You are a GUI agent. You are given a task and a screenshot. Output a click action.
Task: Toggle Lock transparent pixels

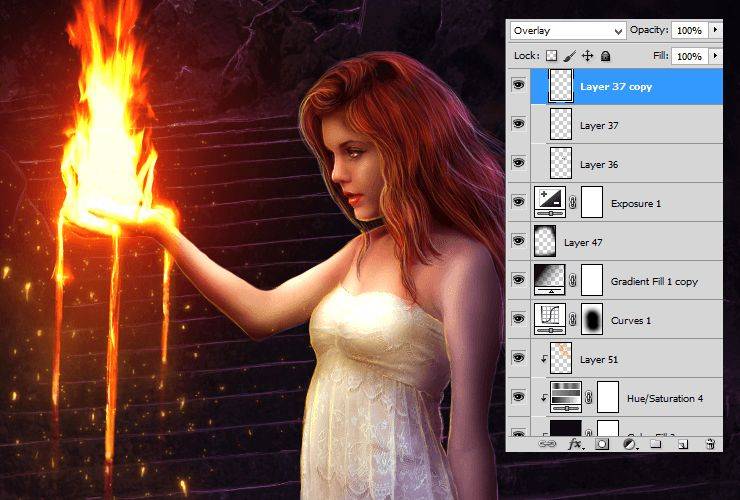(x=551, y=56)
